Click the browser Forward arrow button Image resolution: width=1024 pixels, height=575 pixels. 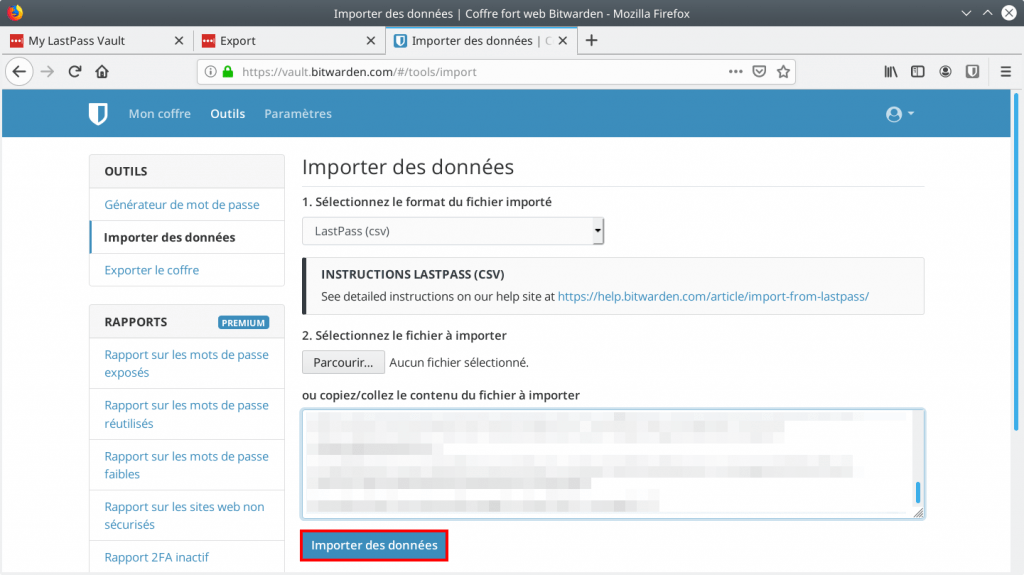(x=47, y=72)
